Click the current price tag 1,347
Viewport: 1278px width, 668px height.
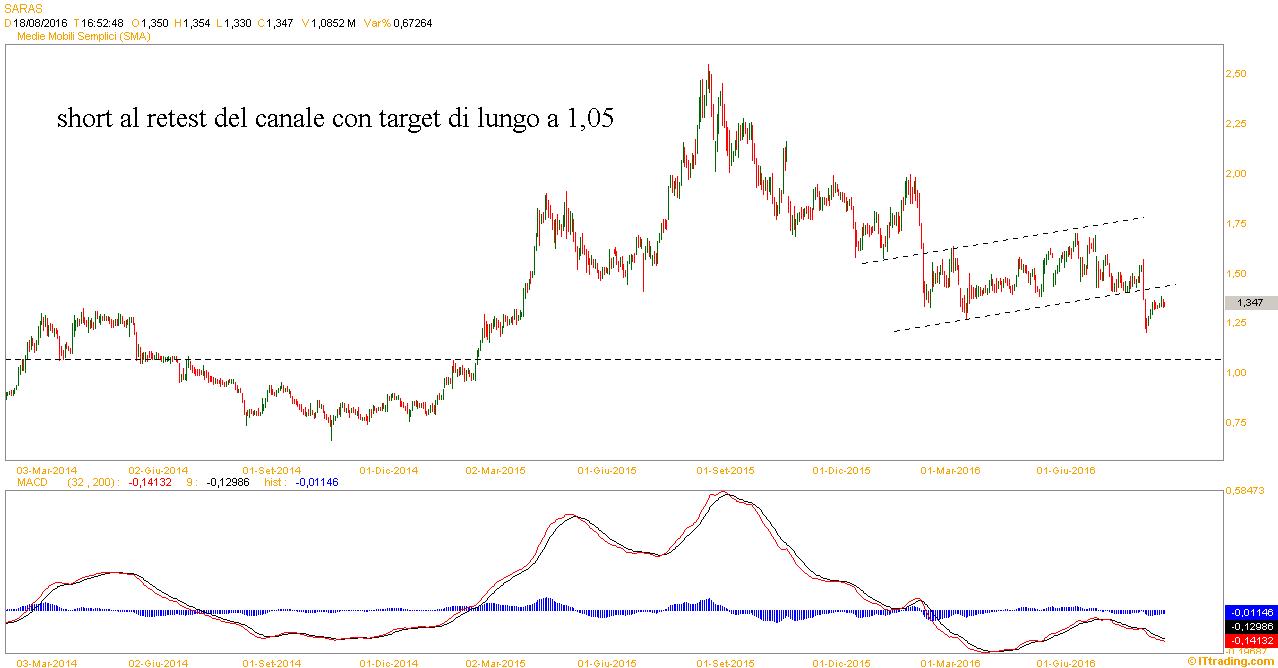(1250, 302)
